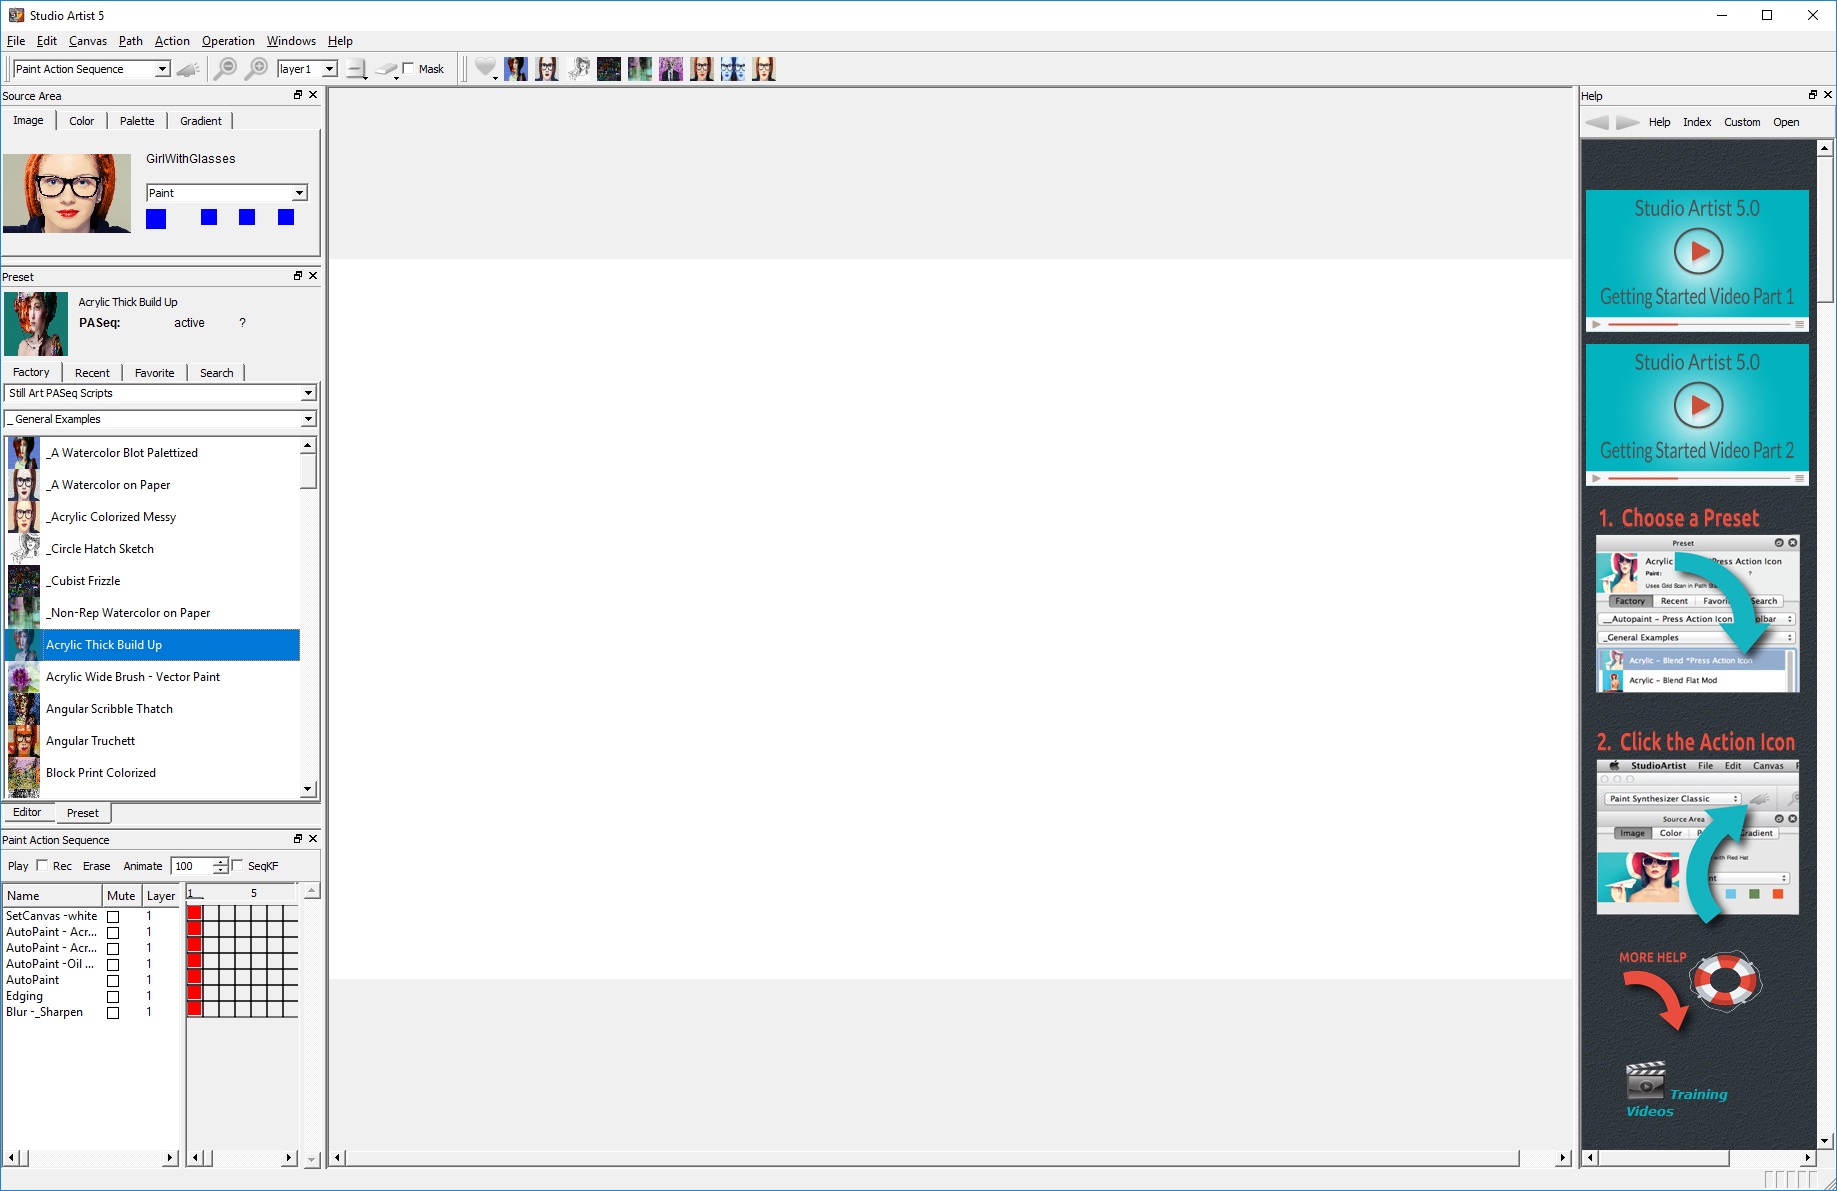Switch to the Editor tab
Viewport: 1837px width, 1191px height.
27,812
